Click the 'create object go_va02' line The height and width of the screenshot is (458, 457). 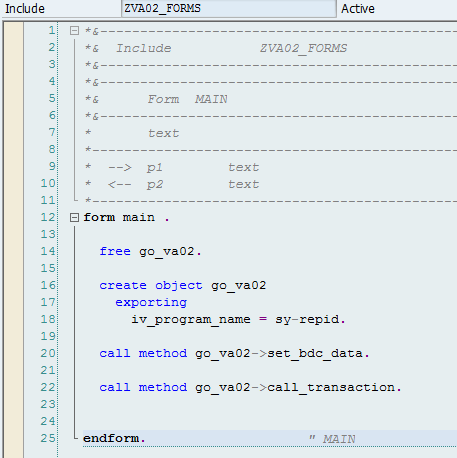point(183,285)
